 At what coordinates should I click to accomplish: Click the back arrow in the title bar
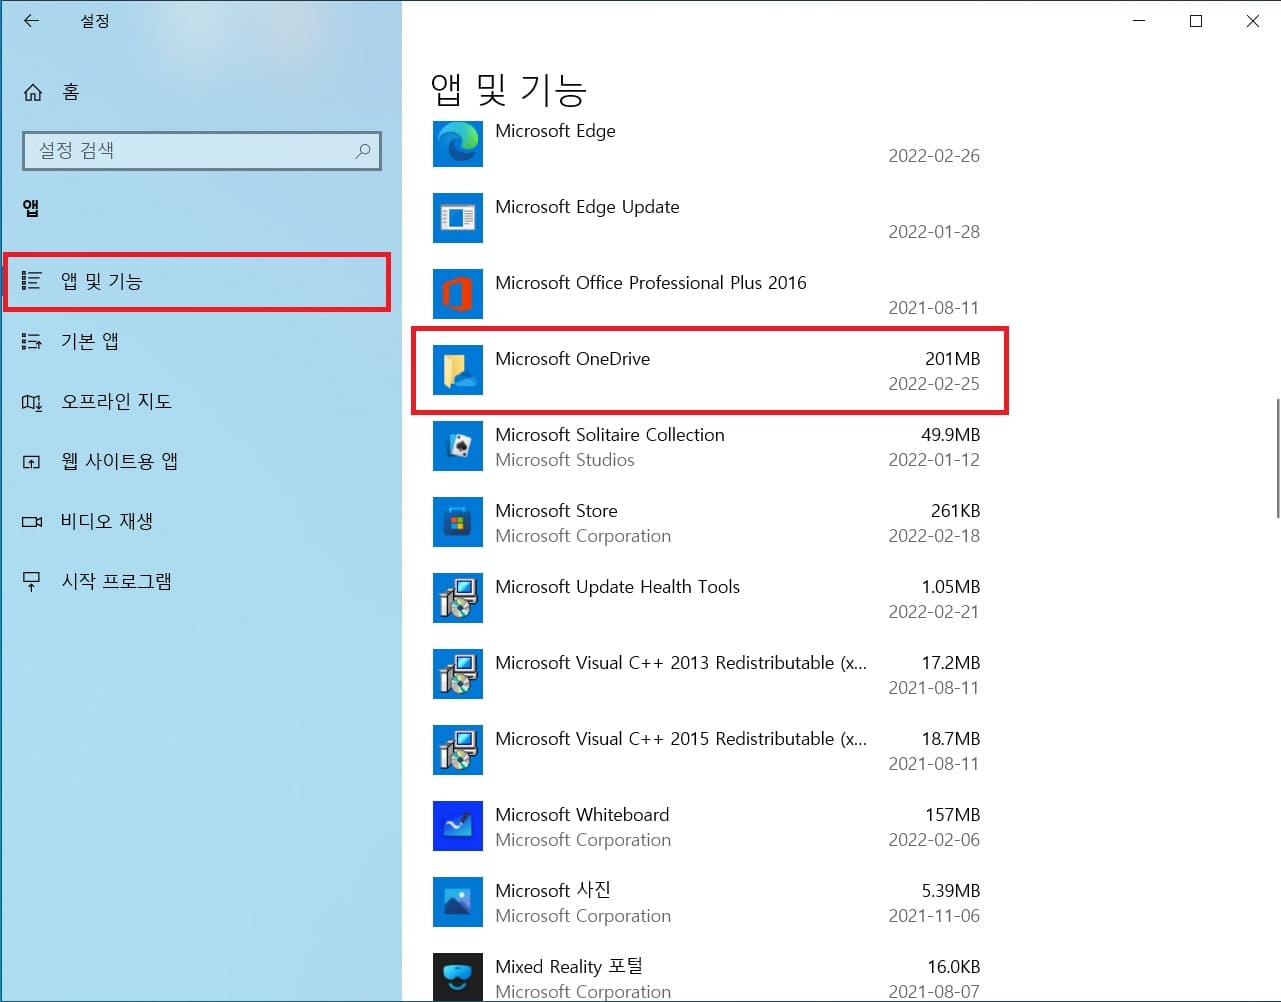click(x=32, y=21)
